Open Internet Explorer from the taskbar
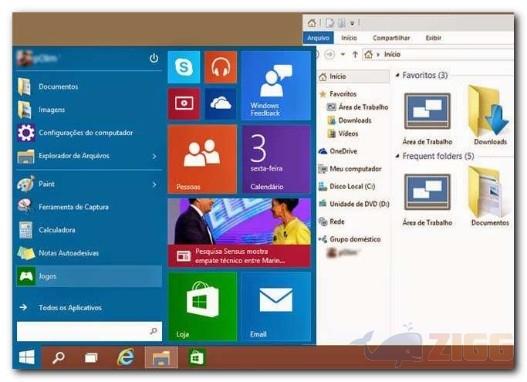 (126, 357)
